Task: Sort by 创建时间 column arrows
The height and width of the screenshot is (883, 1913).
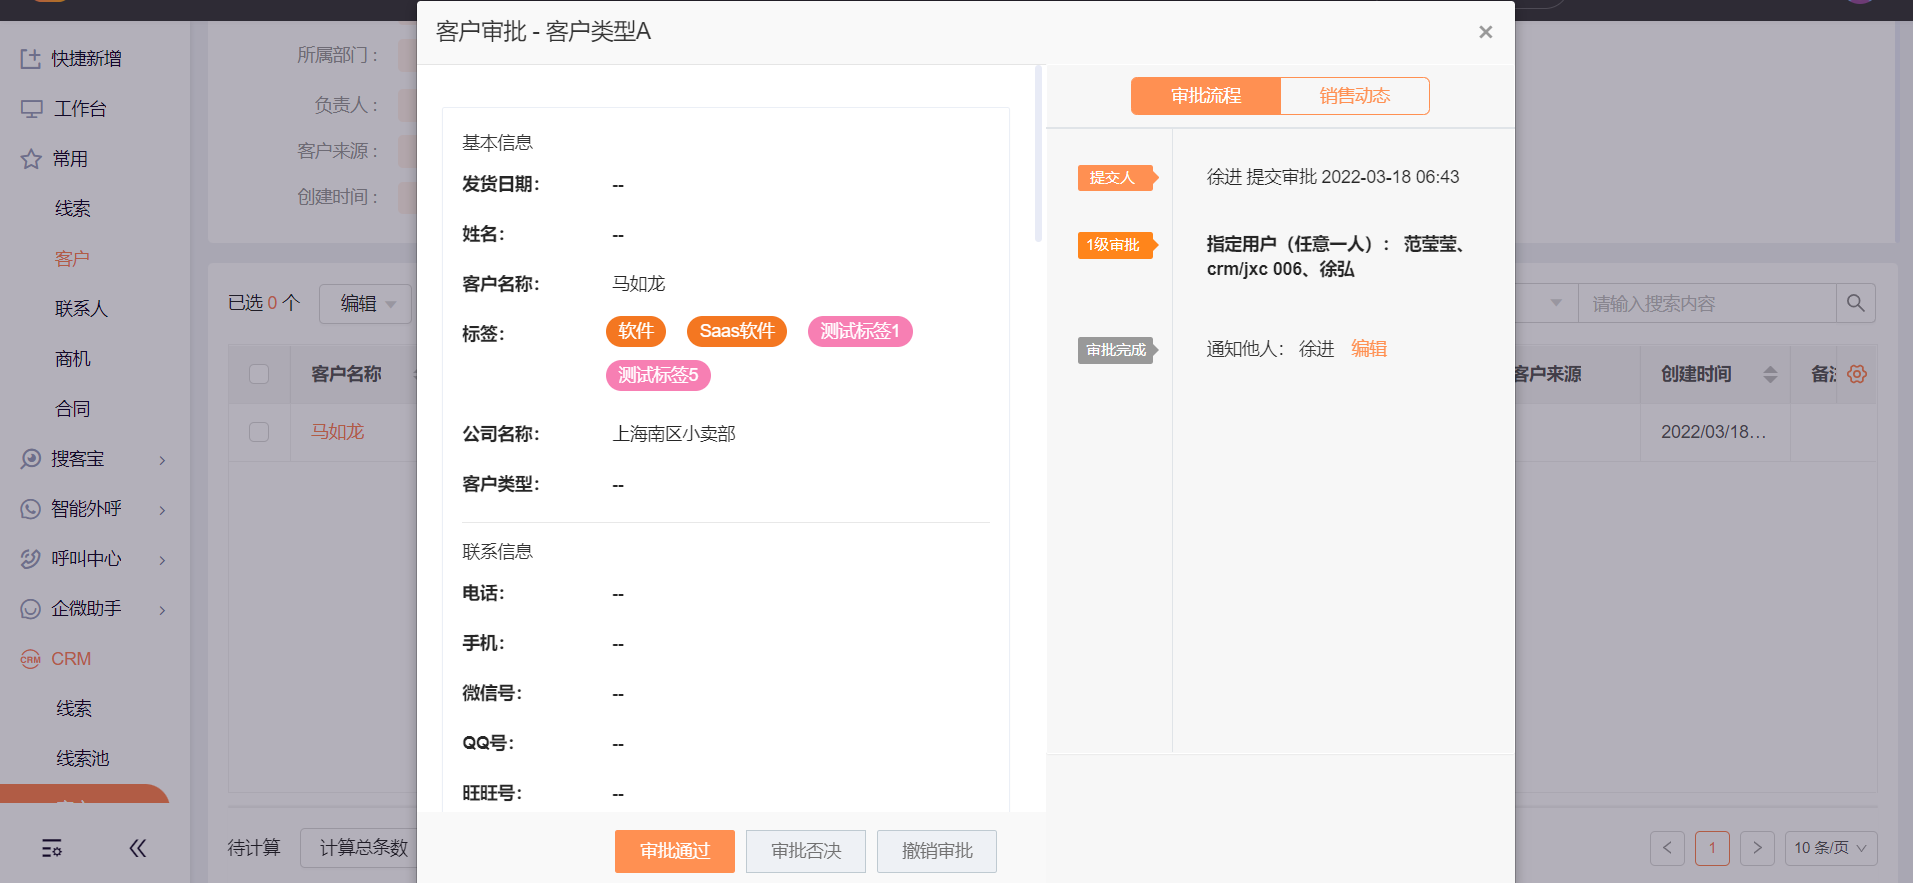Action: click(1770, 374)
